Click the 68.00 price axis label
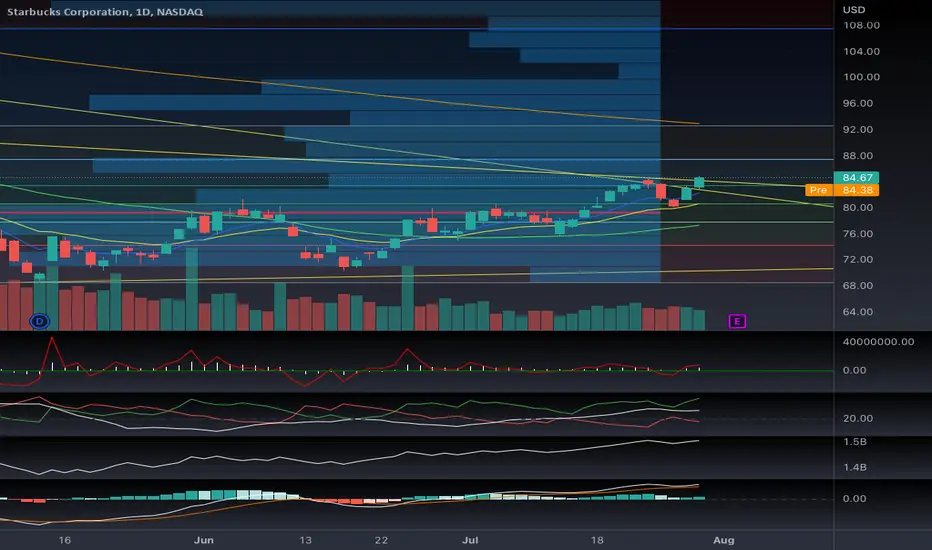Screen dimensions: 932x550 click(x=858, y=285)
